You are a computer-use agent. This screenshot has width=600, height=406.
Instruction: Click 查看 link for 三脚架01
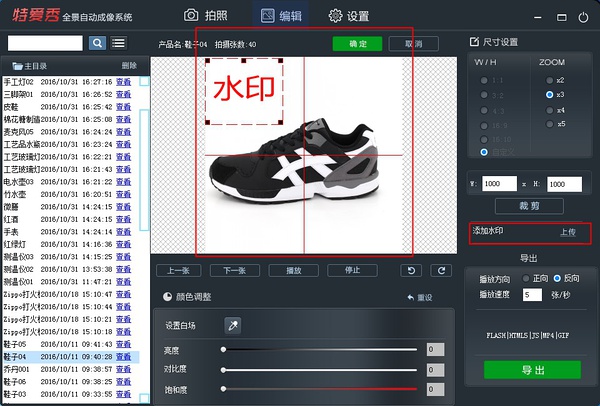[x=124, y=94]
